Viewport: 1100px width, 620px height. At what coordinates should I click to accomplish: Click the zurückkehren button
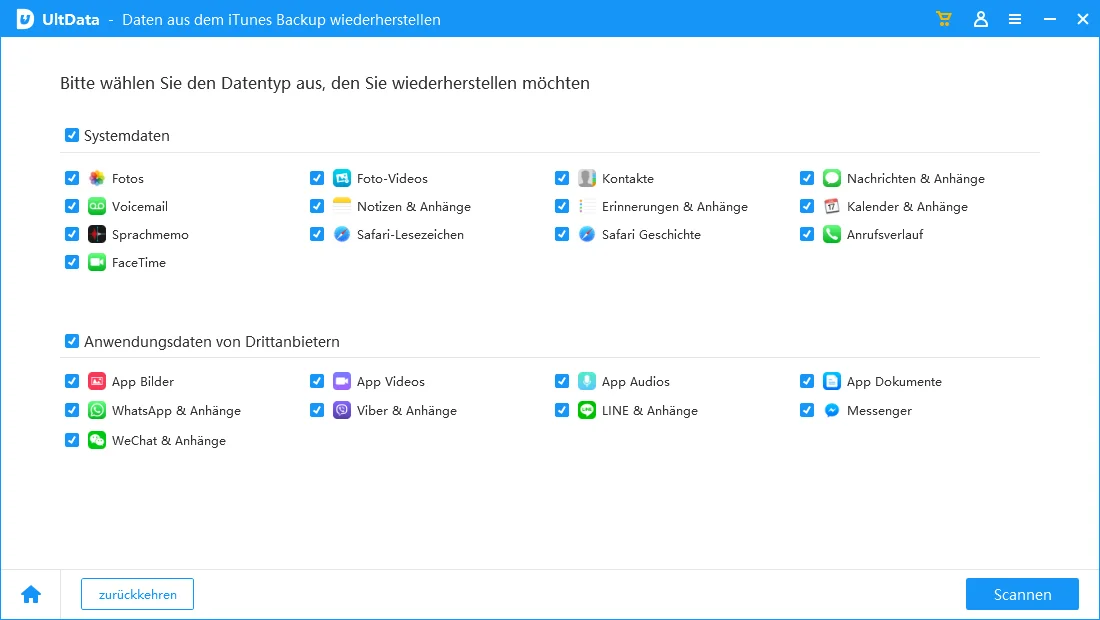pyautogui.click(x=137, y=594)
